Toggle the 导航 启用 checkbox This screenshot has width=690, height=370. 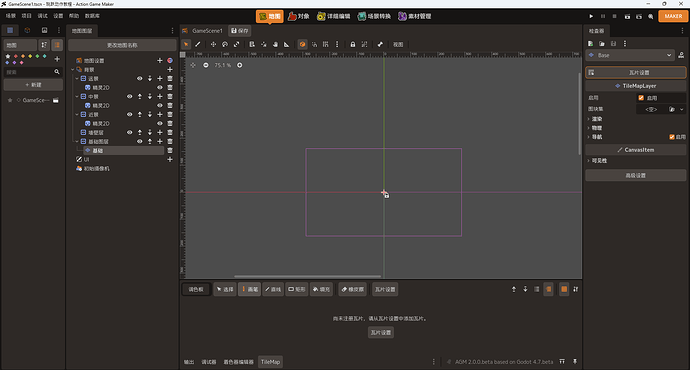pos(672,137)
